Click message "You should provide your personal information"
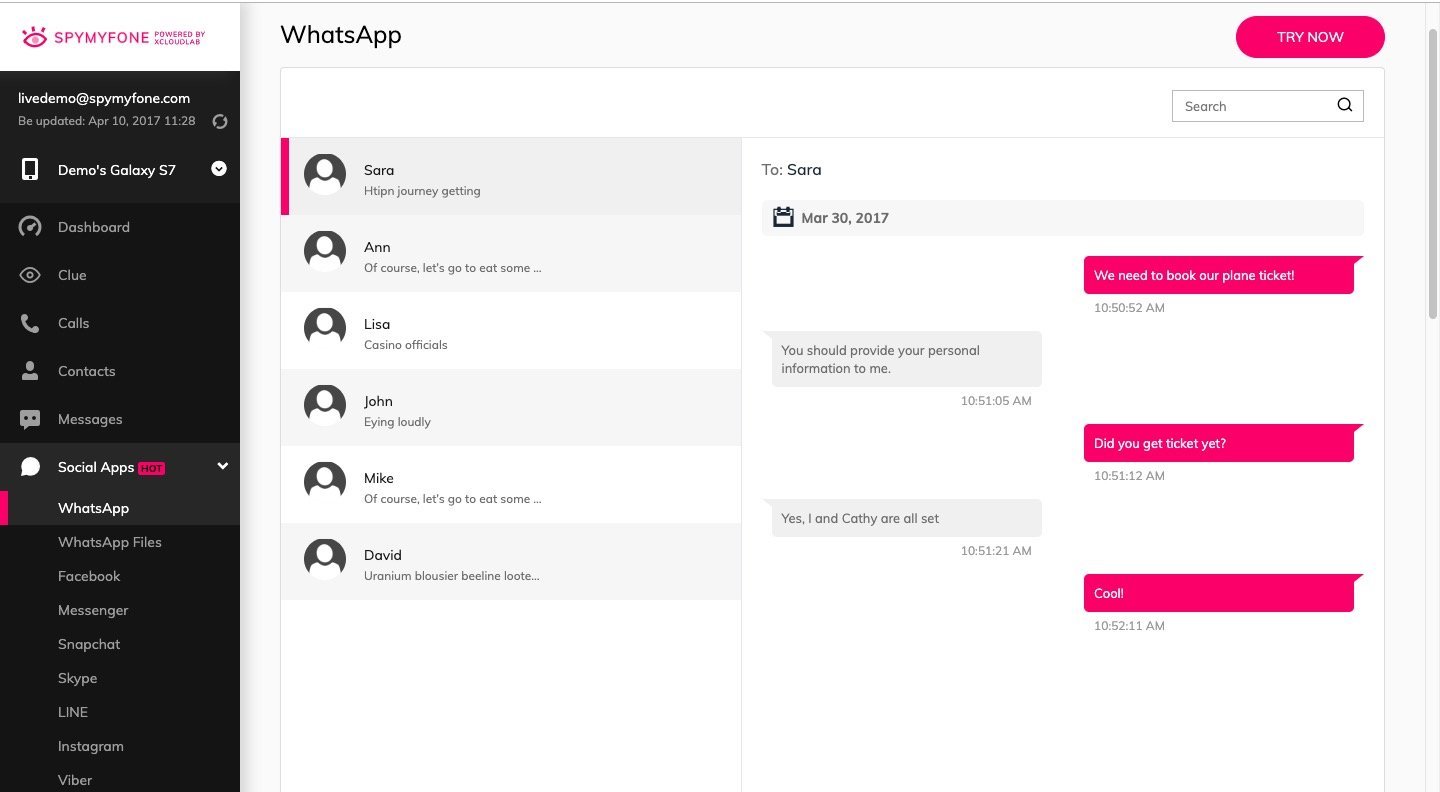Viewport: 1440px width, 792px height. coord(907,359)
